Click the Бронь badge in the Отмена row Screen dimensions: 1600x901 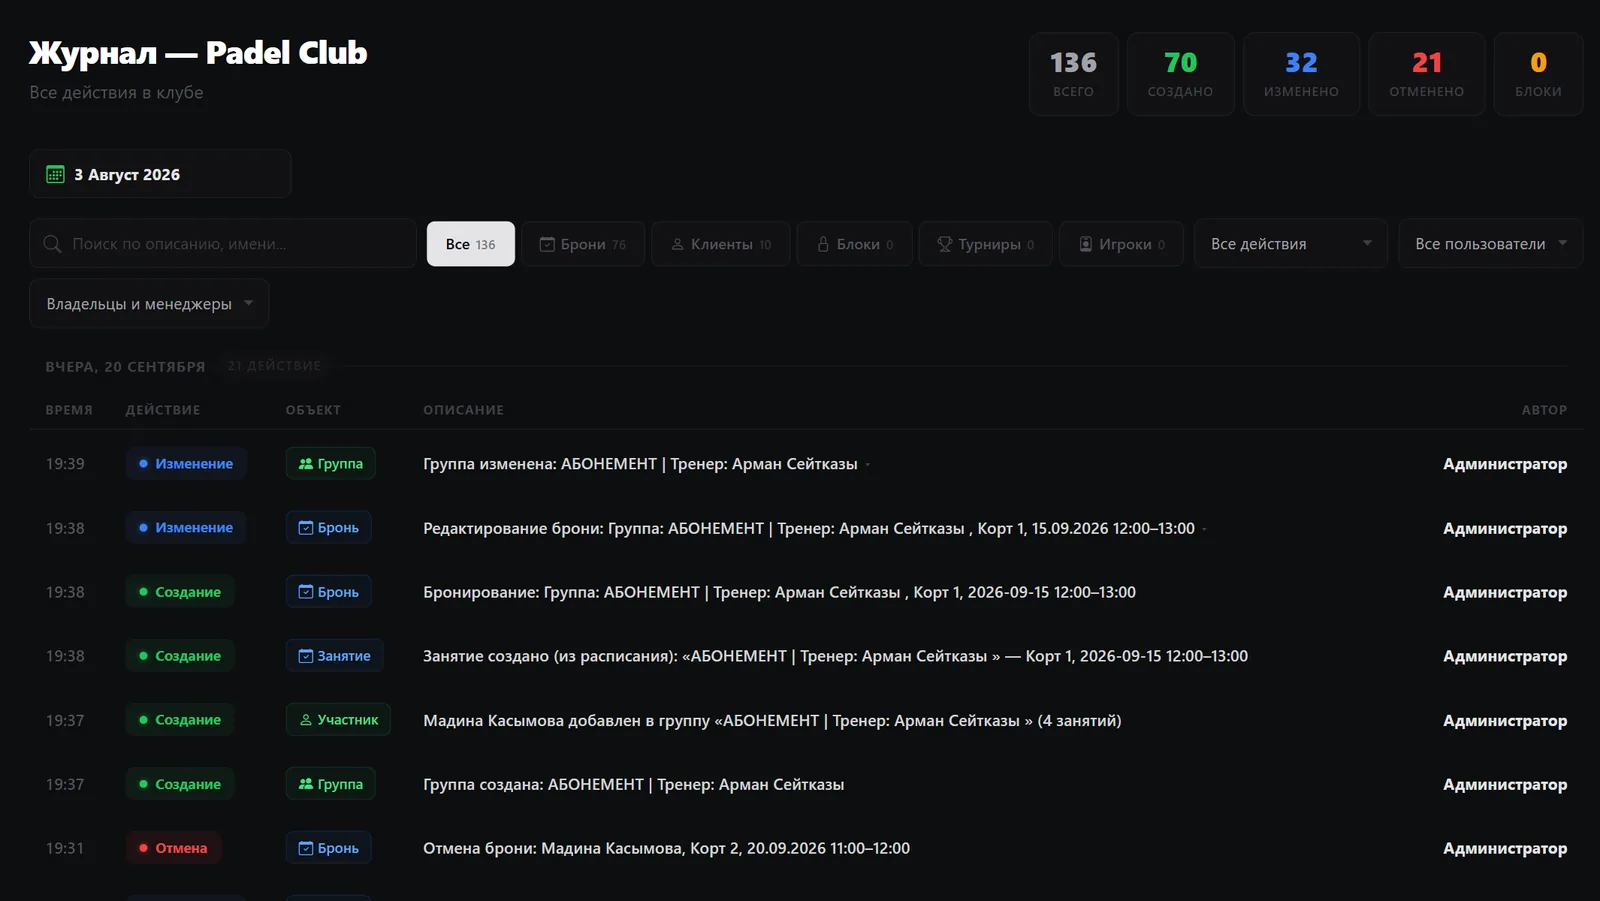coord(329,848)
